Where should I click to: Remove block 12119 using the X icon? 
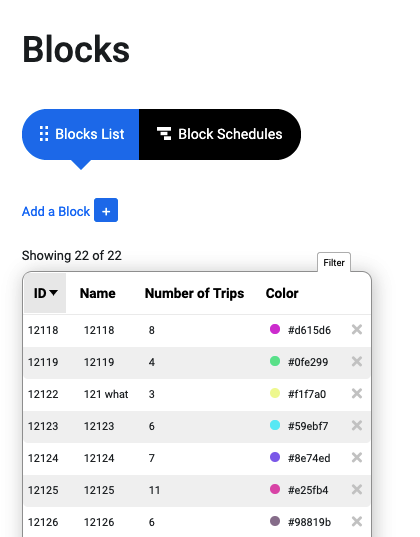357,361
